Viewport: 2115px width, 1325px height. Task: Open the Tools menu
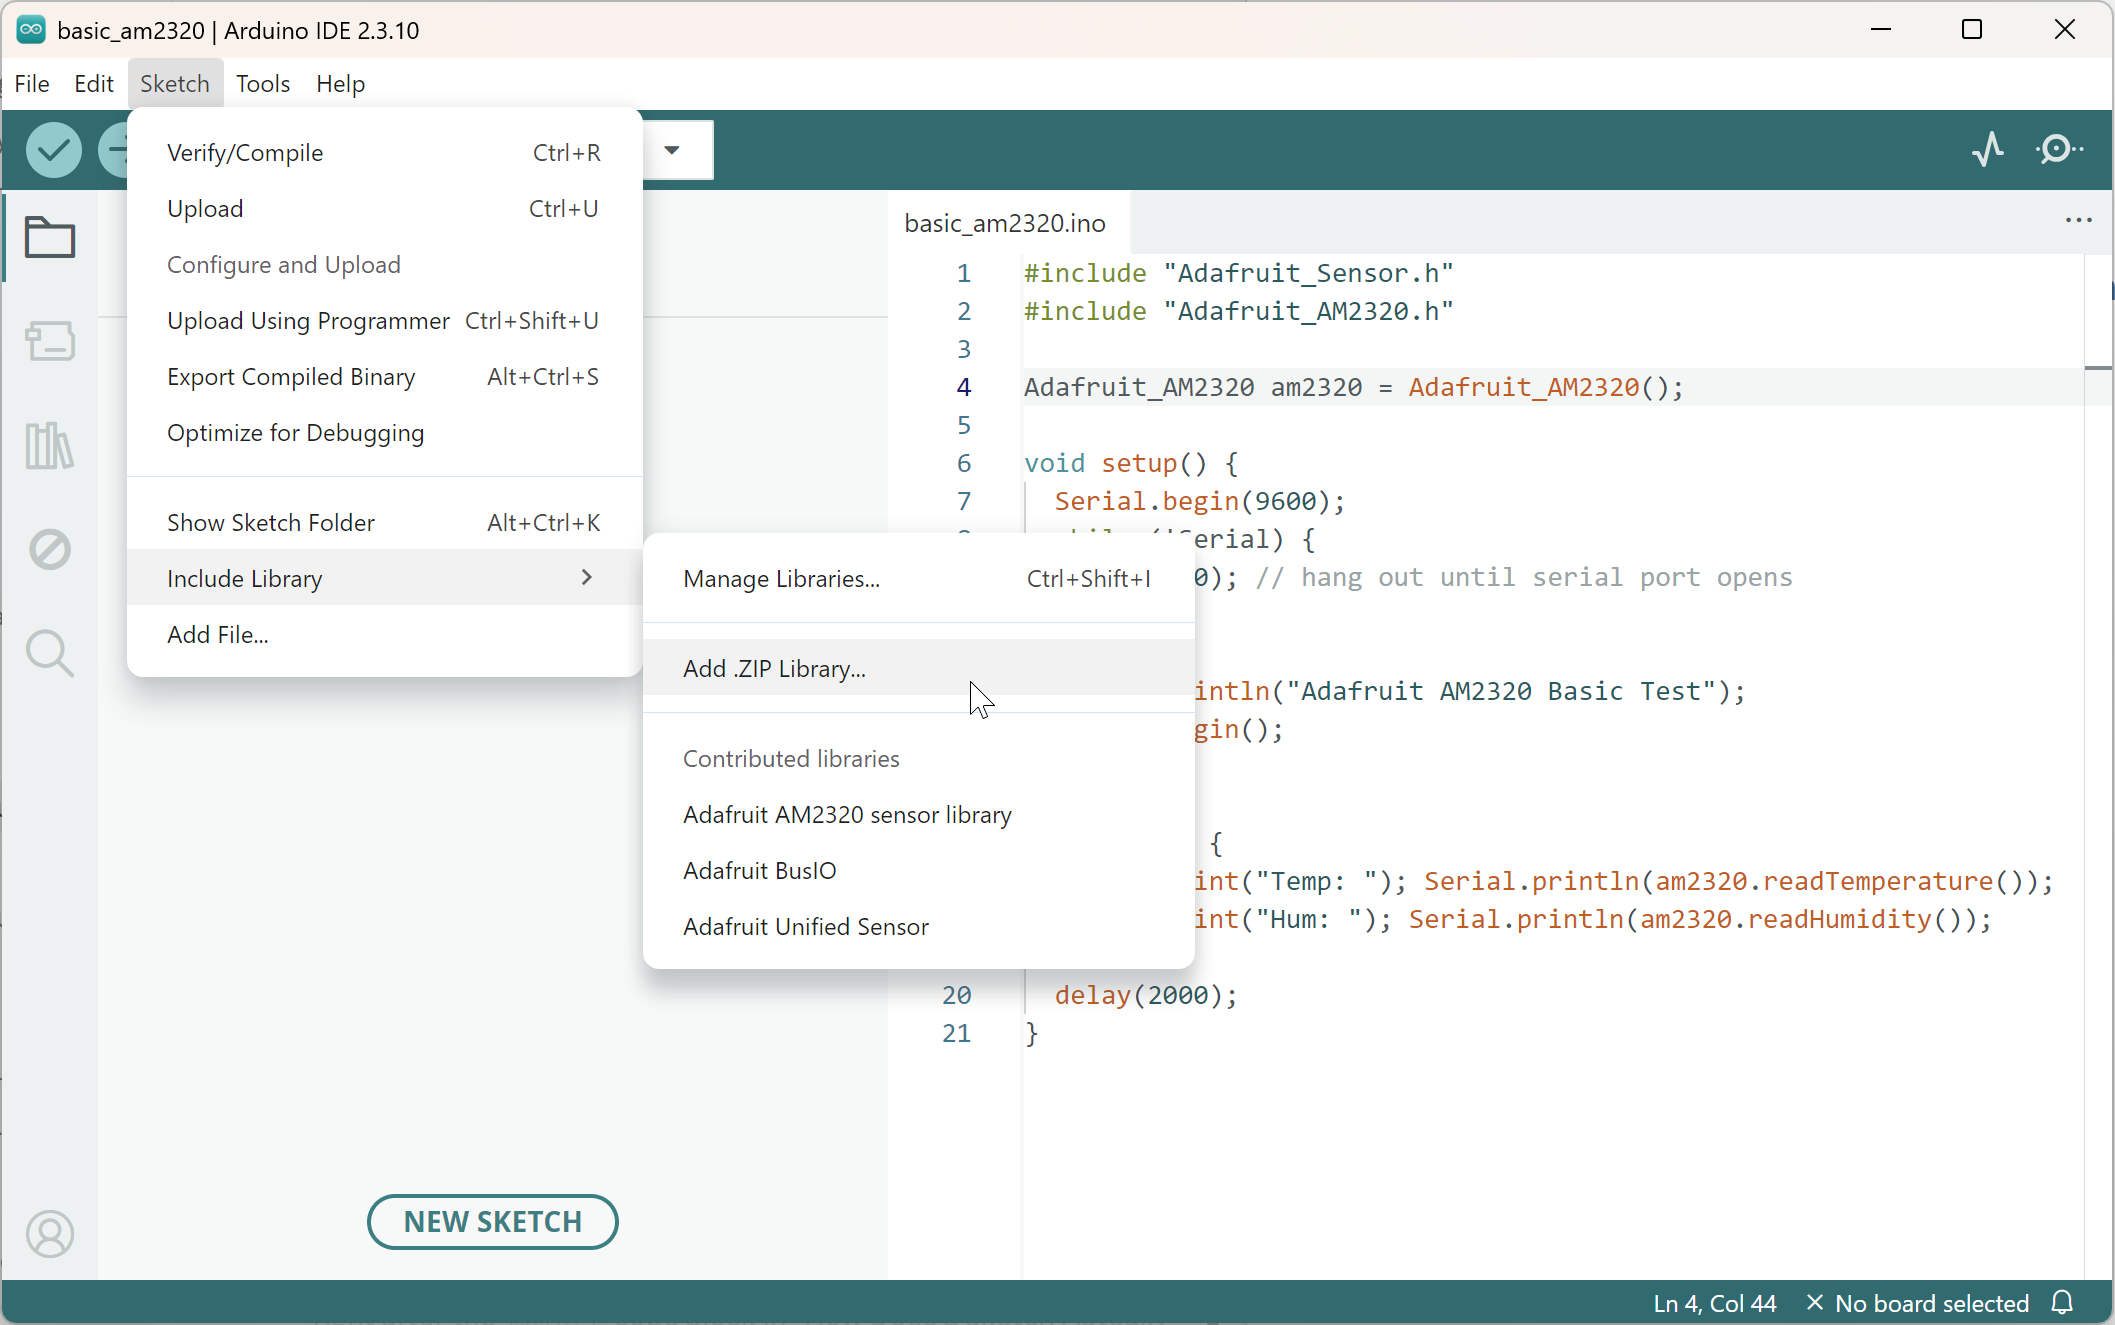263,84
